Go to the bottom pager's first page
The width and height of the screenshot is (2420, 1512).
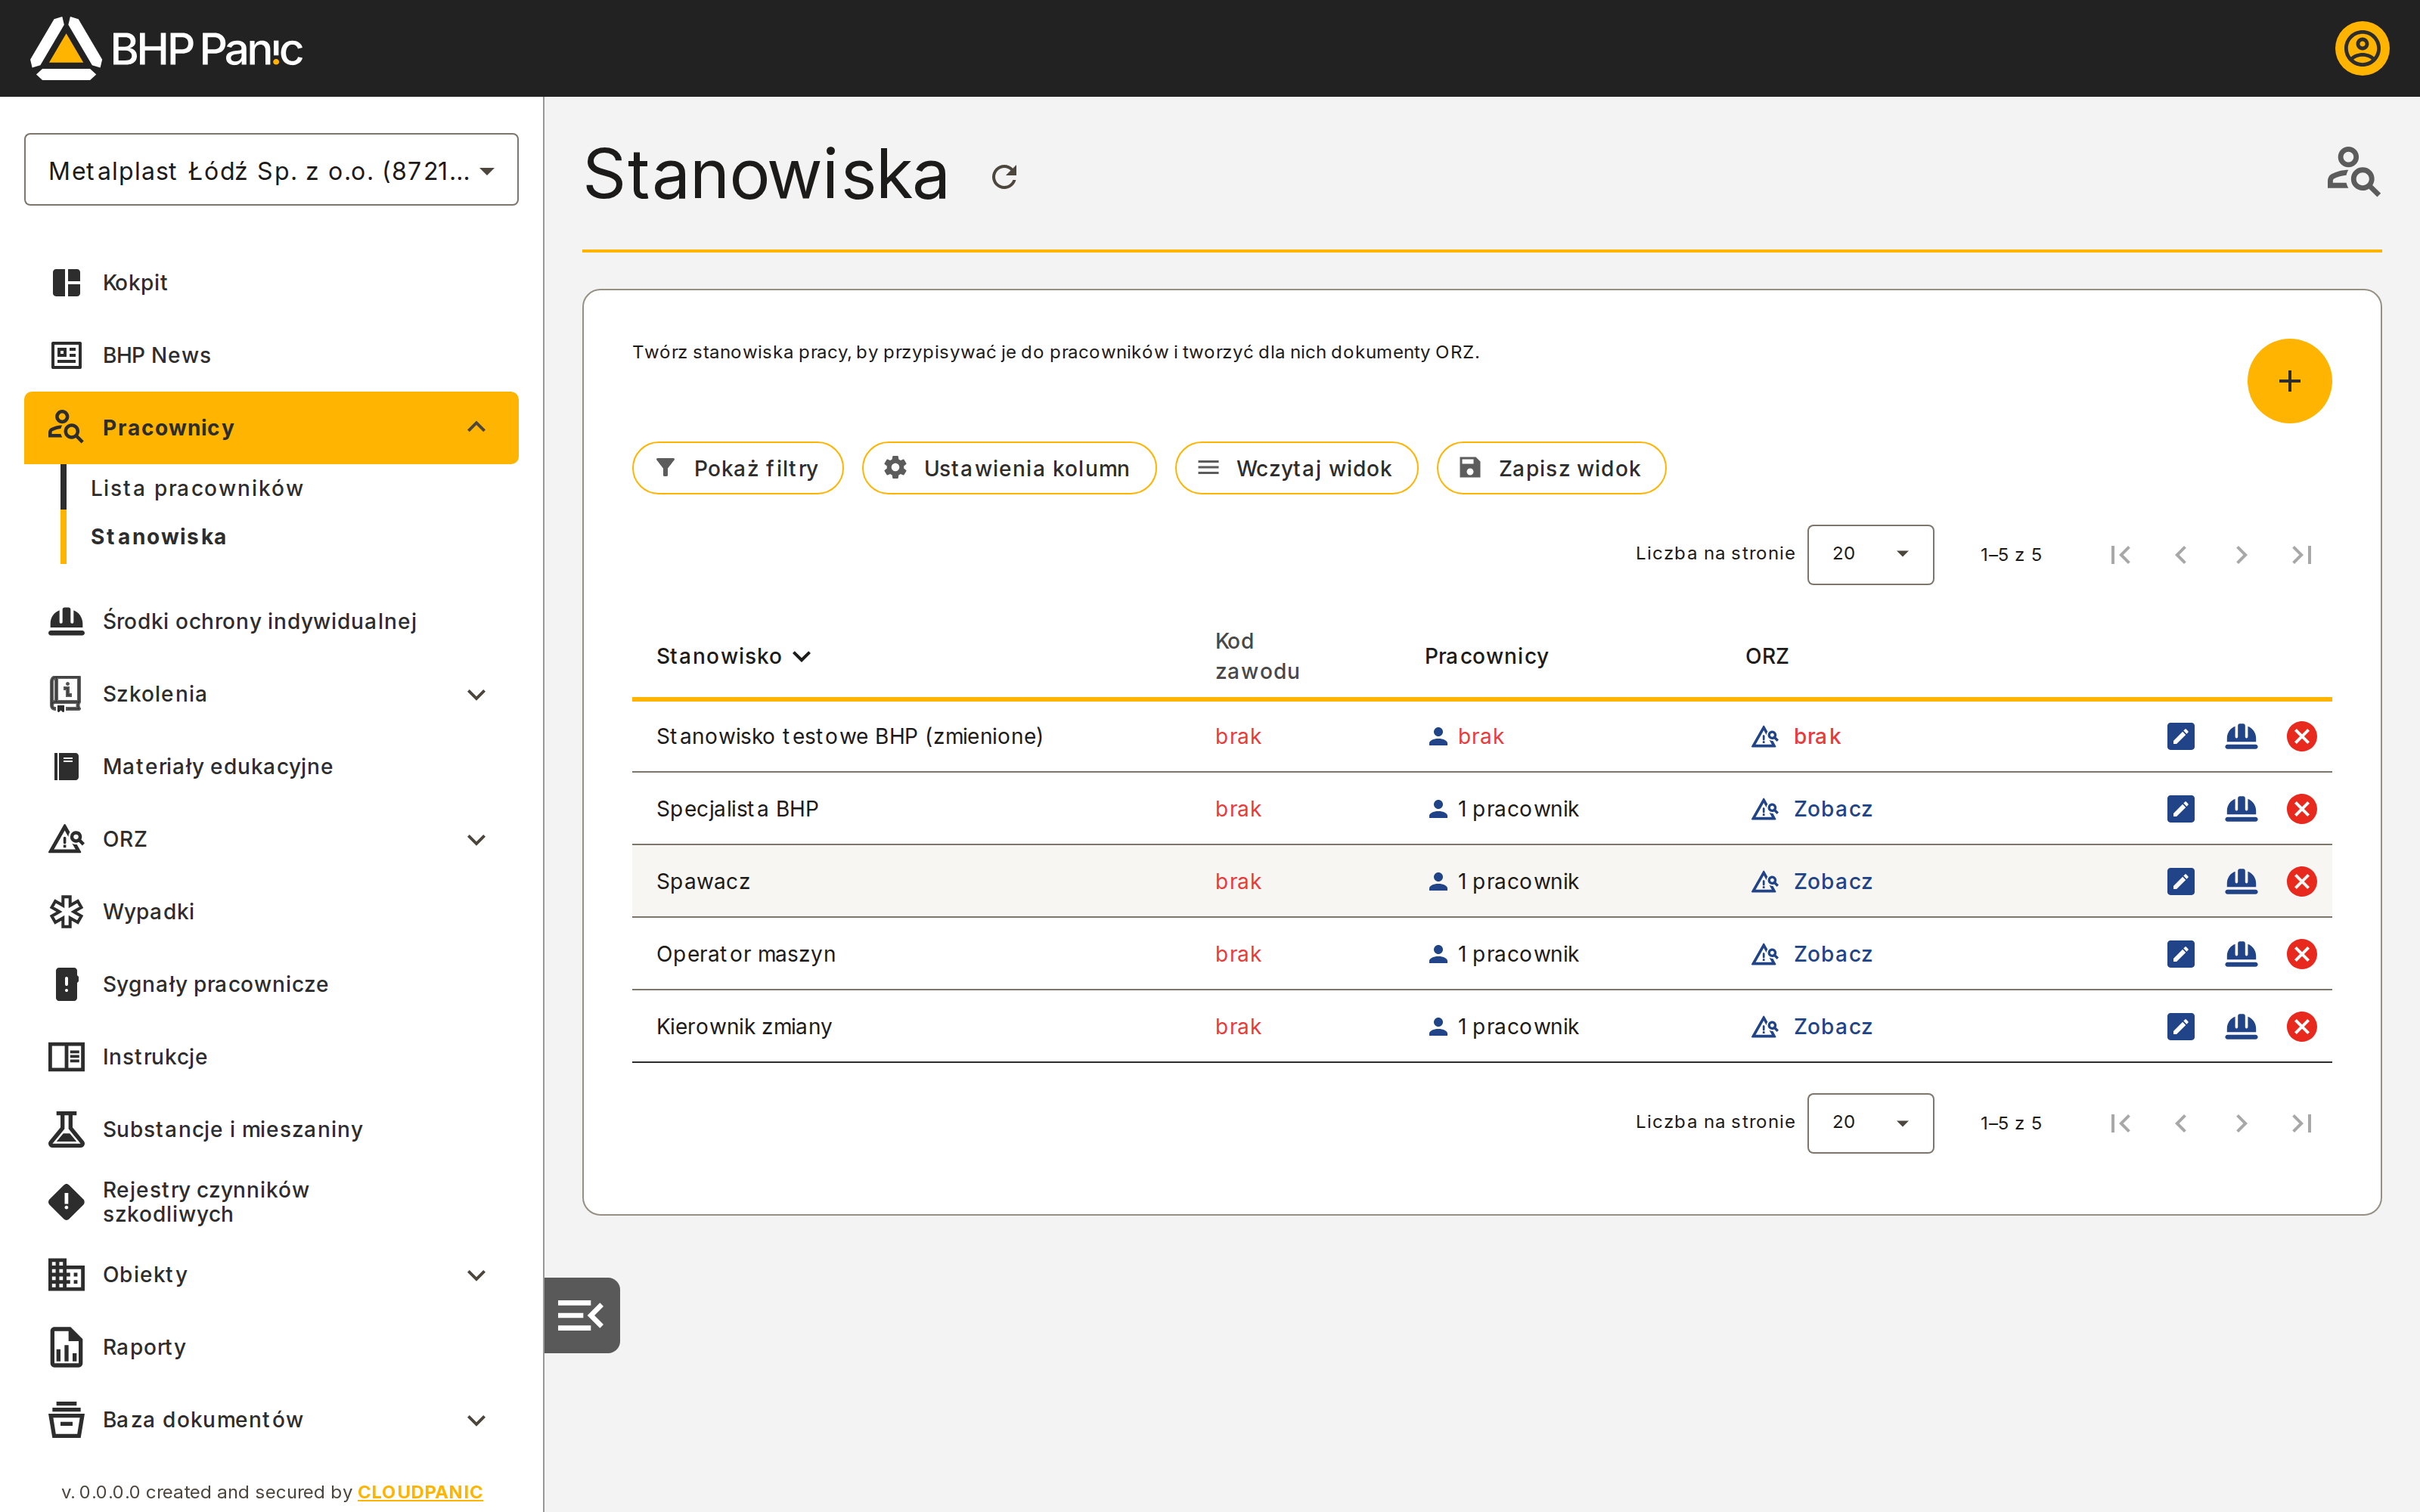click(2120, 1123)
